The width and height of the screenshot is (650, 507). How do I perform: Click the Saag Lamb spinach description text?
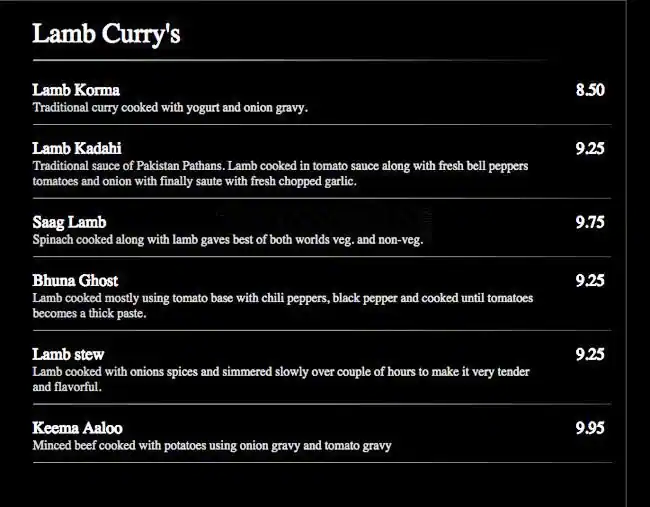click(x=227, y=240)
